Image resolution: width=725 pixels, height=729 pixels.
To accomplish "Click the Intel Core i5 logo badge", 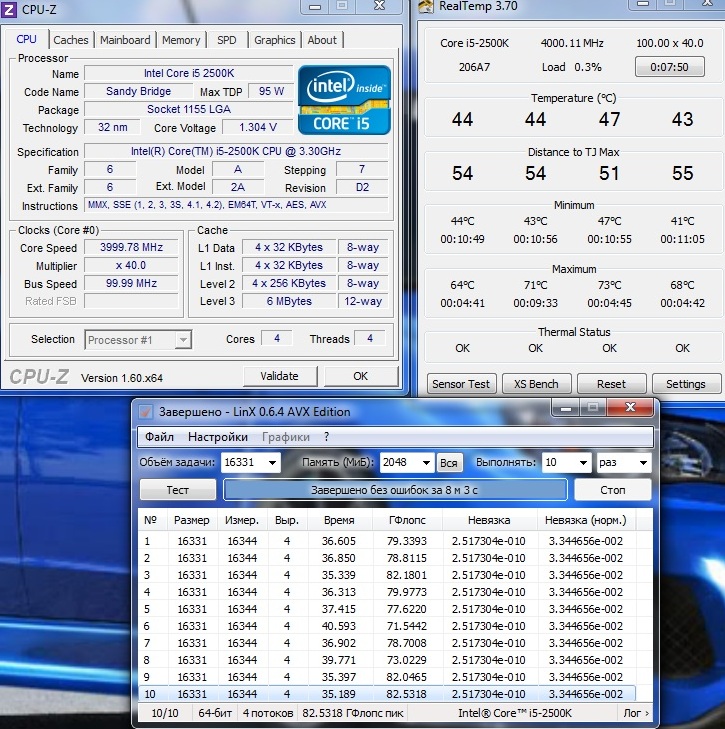I will click(344, 100).
